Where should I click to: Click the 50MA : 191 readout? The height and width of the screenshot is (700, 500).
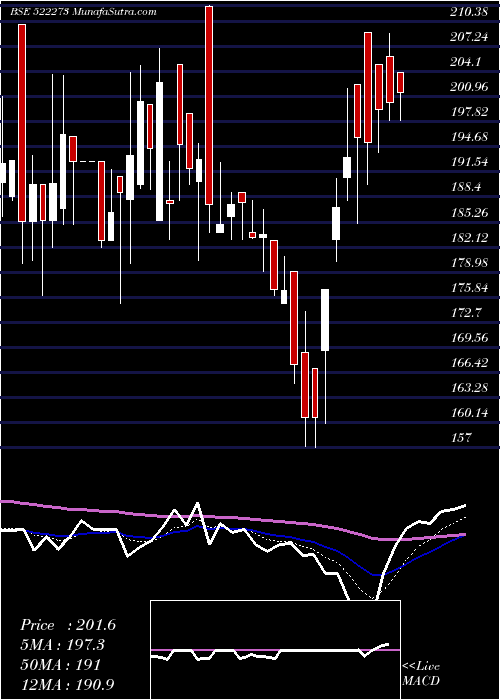coord(60,665)
